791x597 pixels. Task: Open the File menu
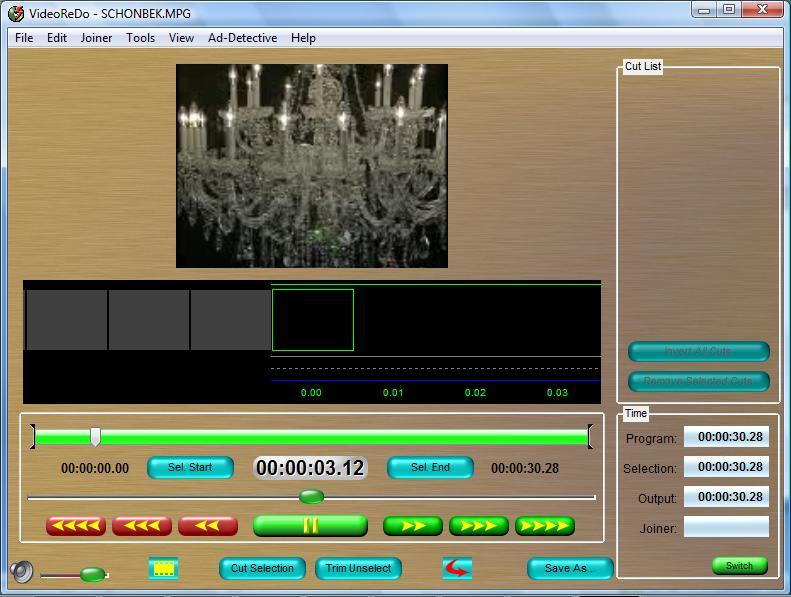point(24,38)
